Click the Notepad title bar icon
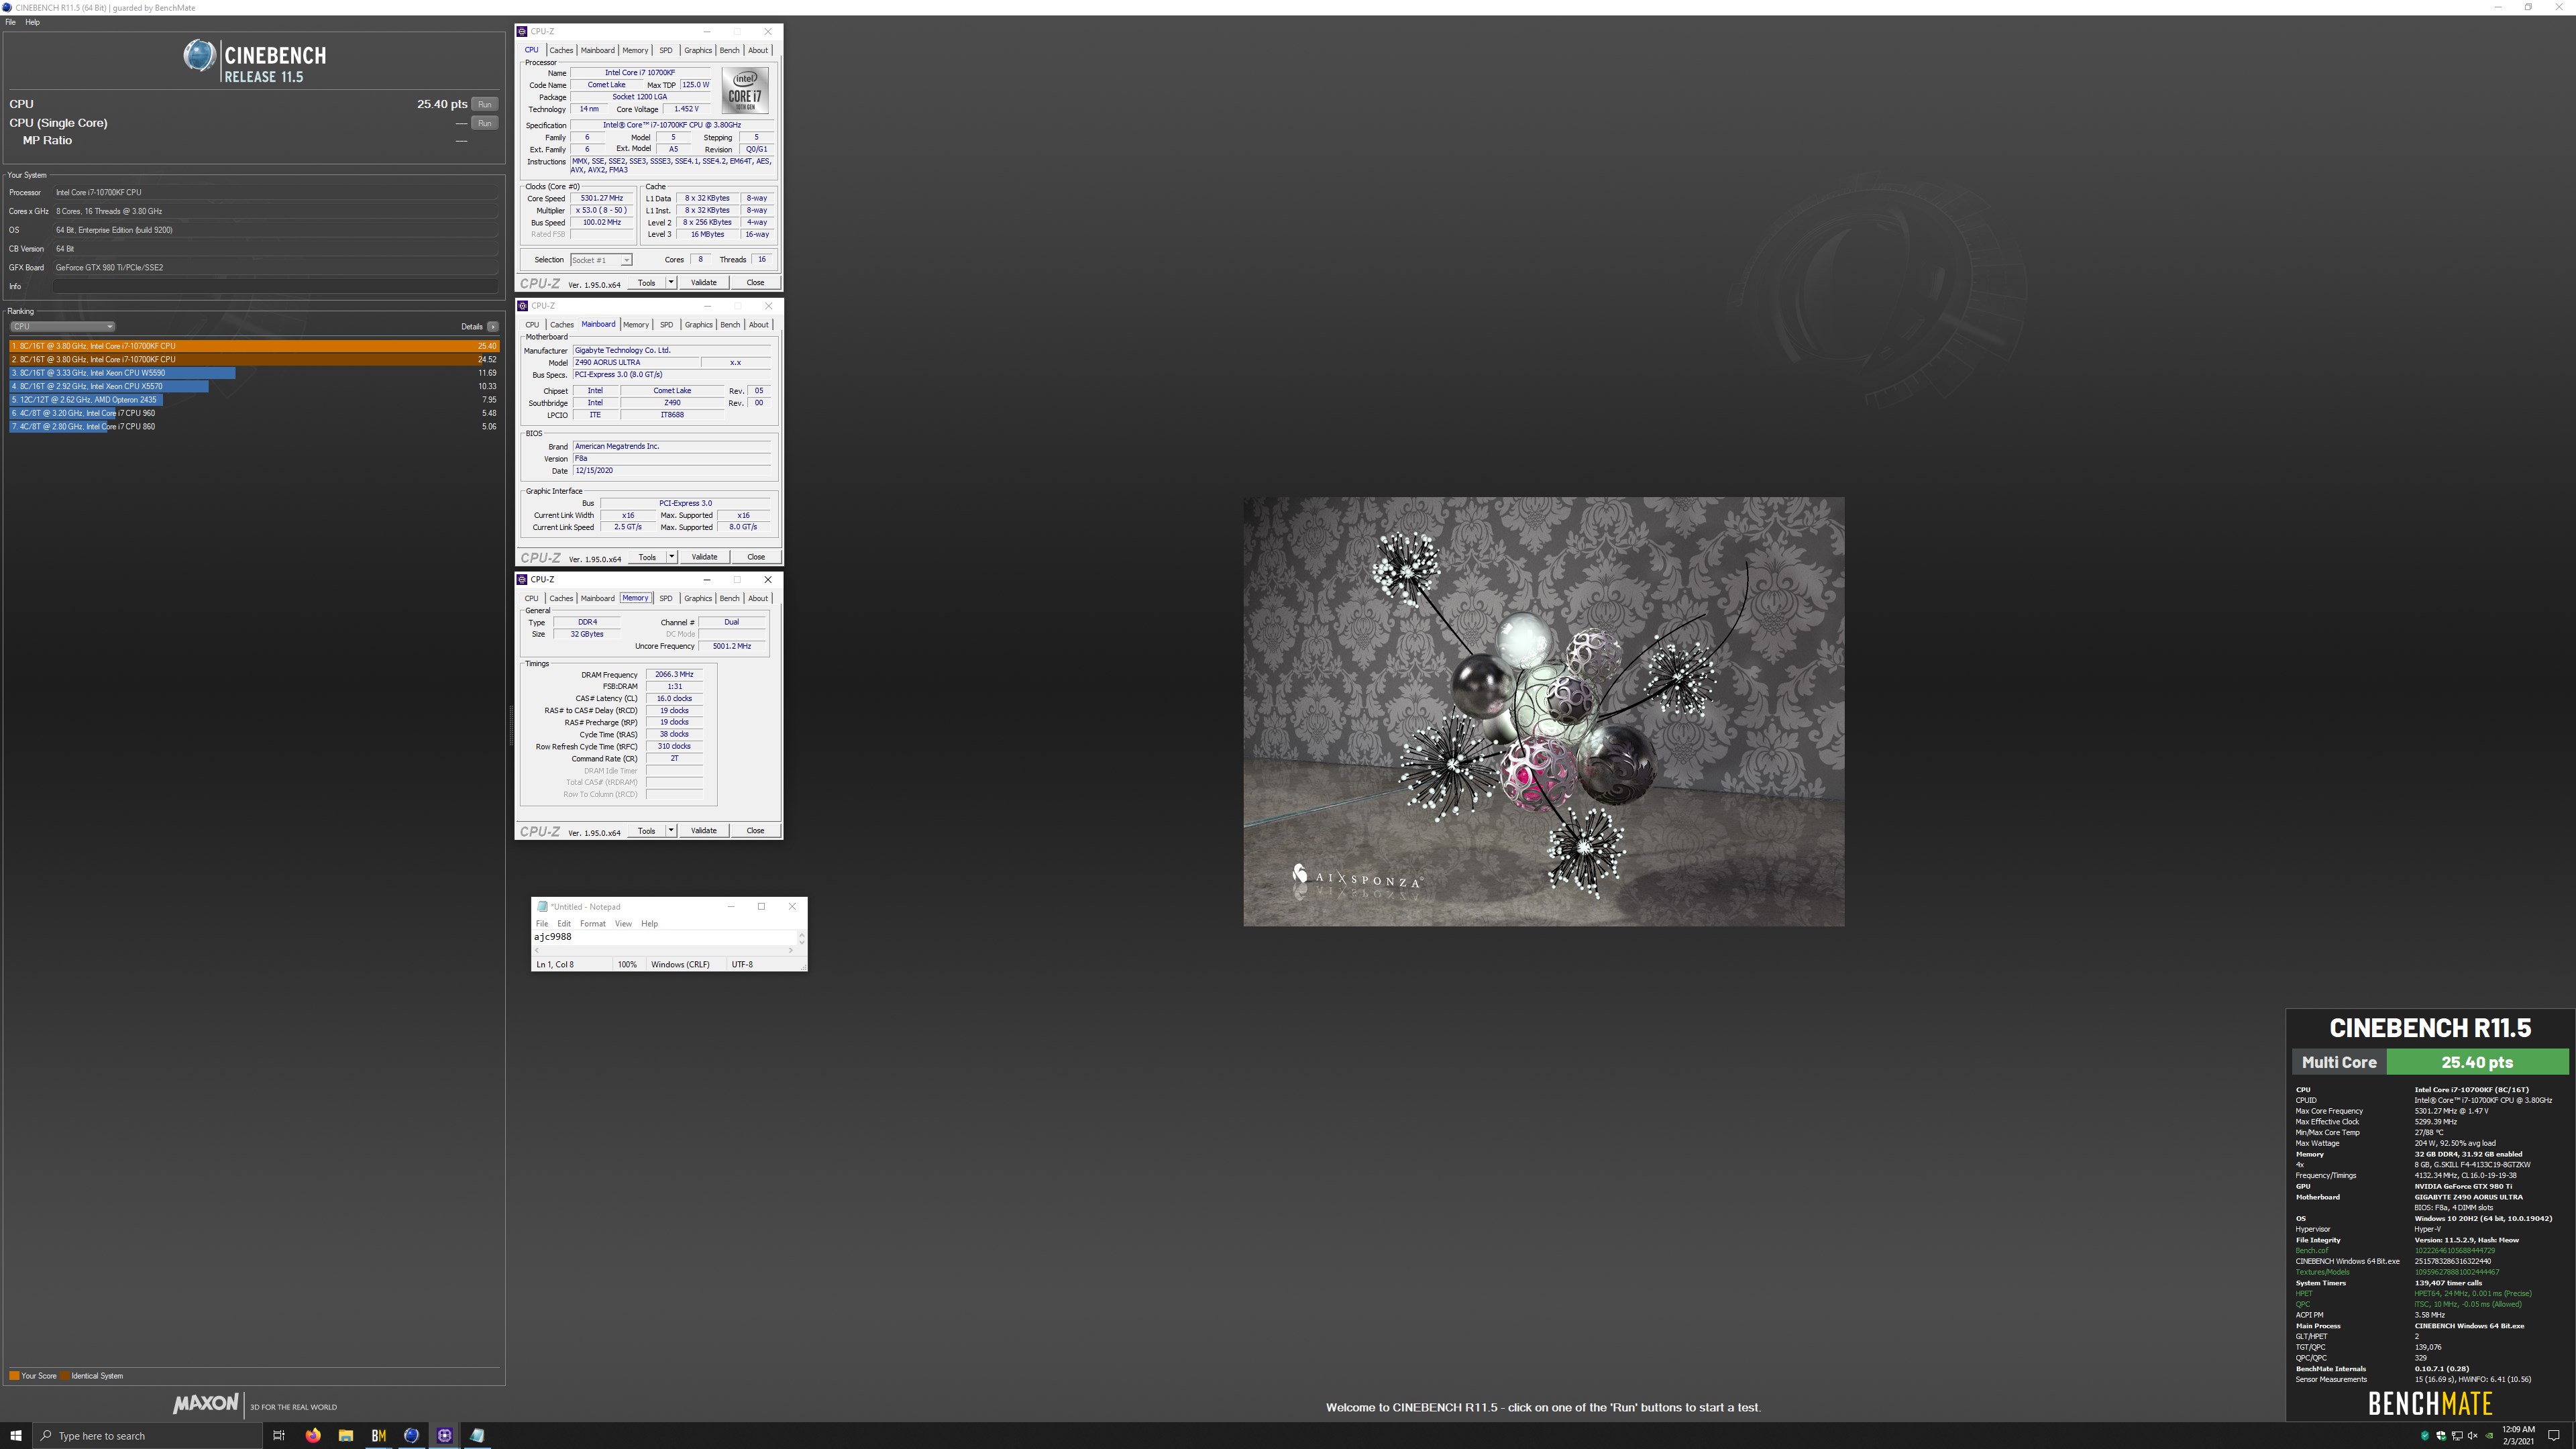2576x1449 pixels. point(542,907)
